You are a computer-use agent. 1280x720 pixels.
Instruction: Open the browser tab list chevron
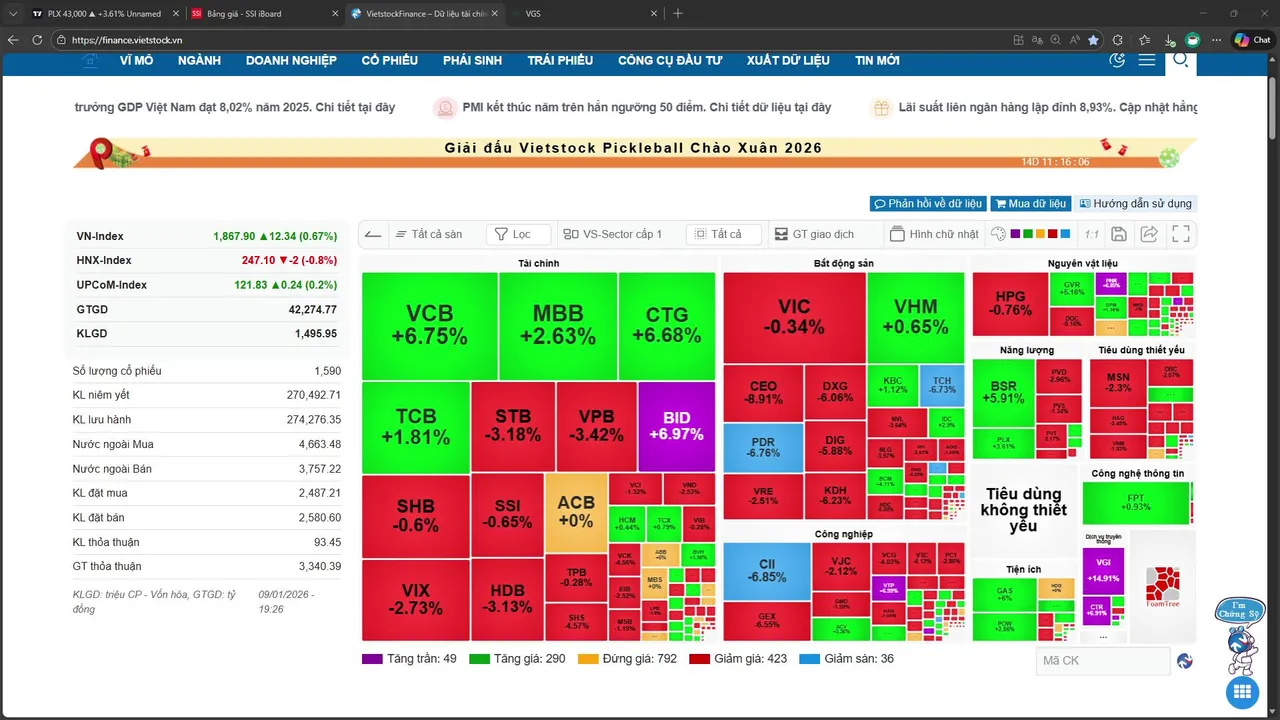[11, 13]
